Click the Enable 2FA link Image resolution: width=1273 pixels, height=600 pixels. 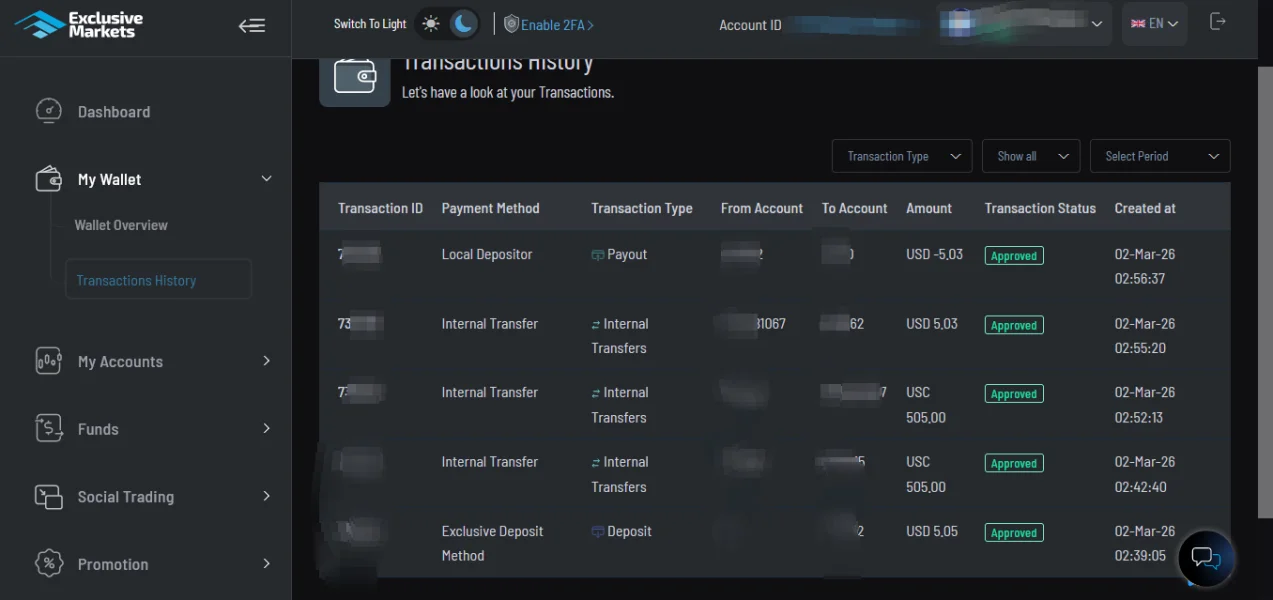tap(549, 24)
